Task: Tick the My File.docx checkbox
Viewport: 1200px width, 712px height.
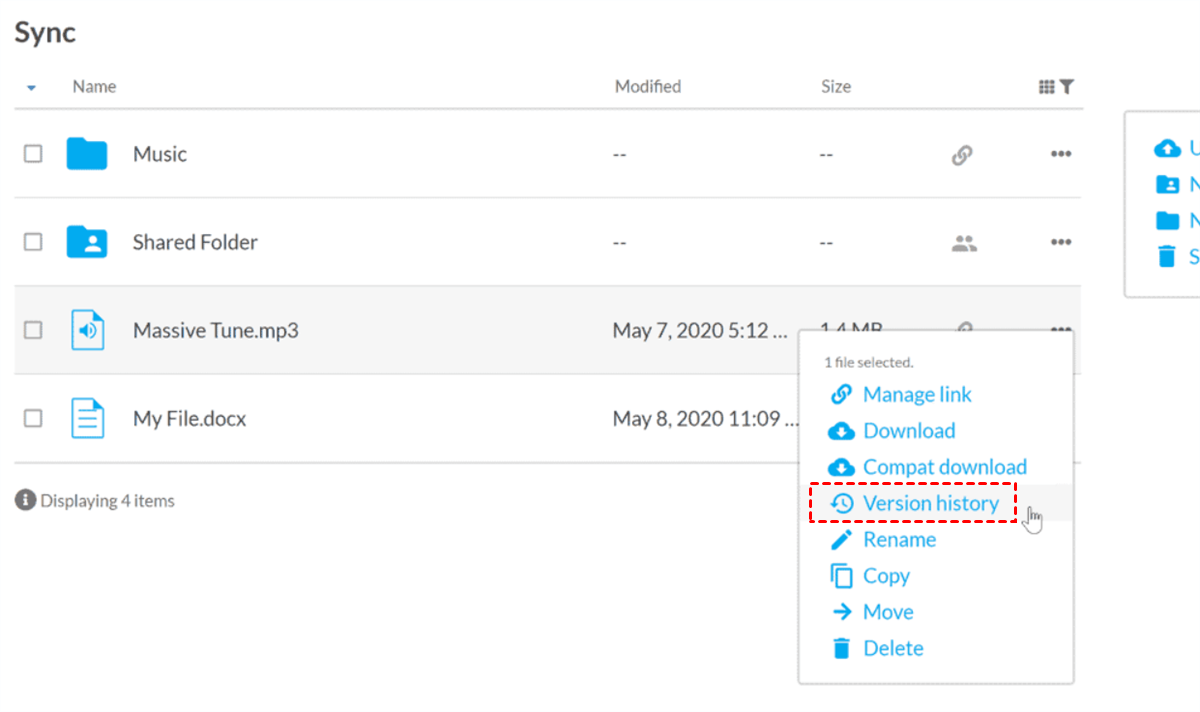Action: [x=33, y=418]
